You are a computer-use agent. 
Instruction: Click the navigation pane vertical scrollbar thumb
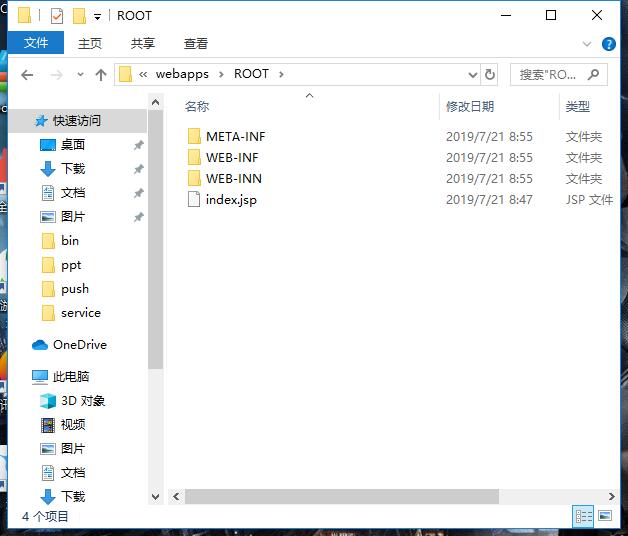(x=155, y=239)
